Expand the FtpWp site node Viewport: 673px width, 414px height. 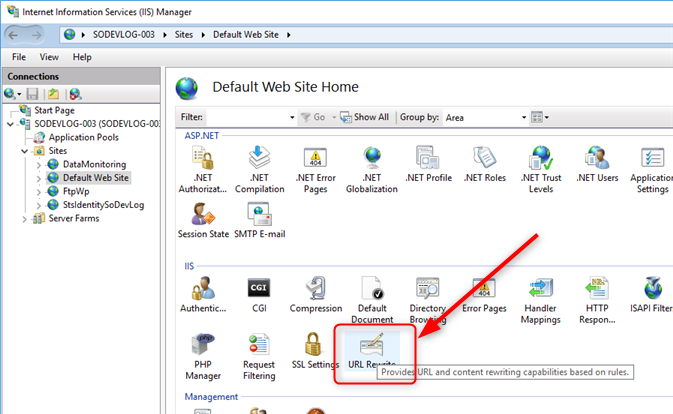pos(39,192)
